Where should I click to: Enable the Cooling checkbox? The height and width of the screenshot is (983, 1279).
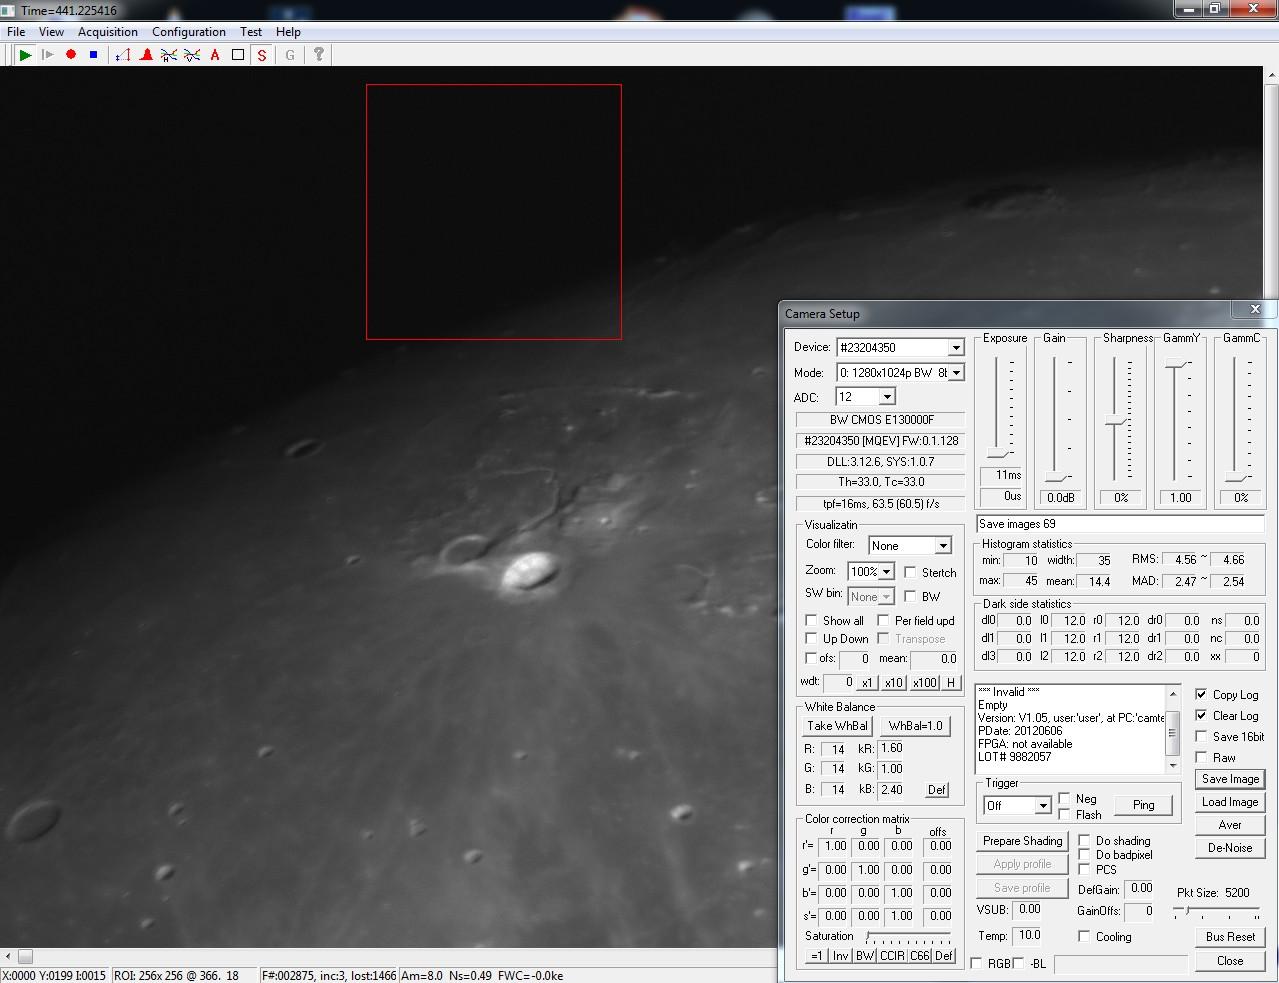[x=1084, y=936]
